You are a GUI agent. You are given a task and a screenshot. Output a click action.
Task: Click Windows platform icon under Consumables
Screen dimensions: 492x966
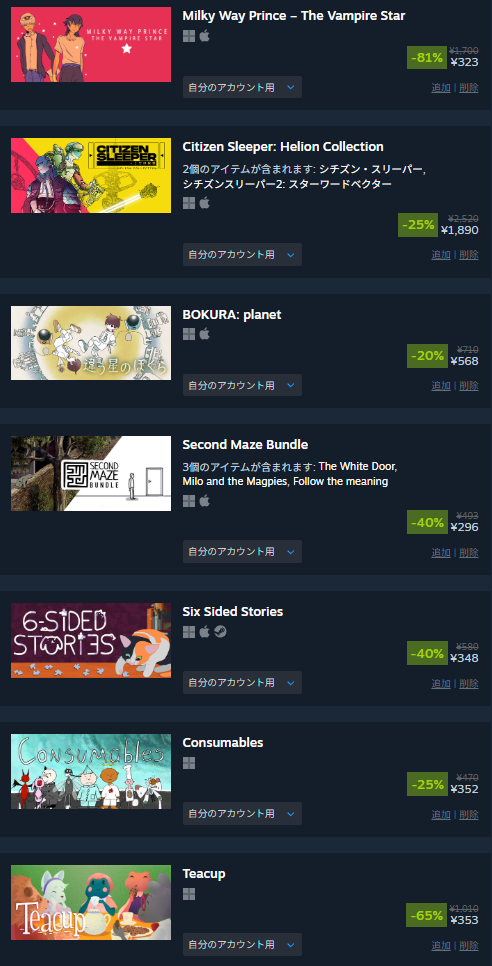[189, 763]
